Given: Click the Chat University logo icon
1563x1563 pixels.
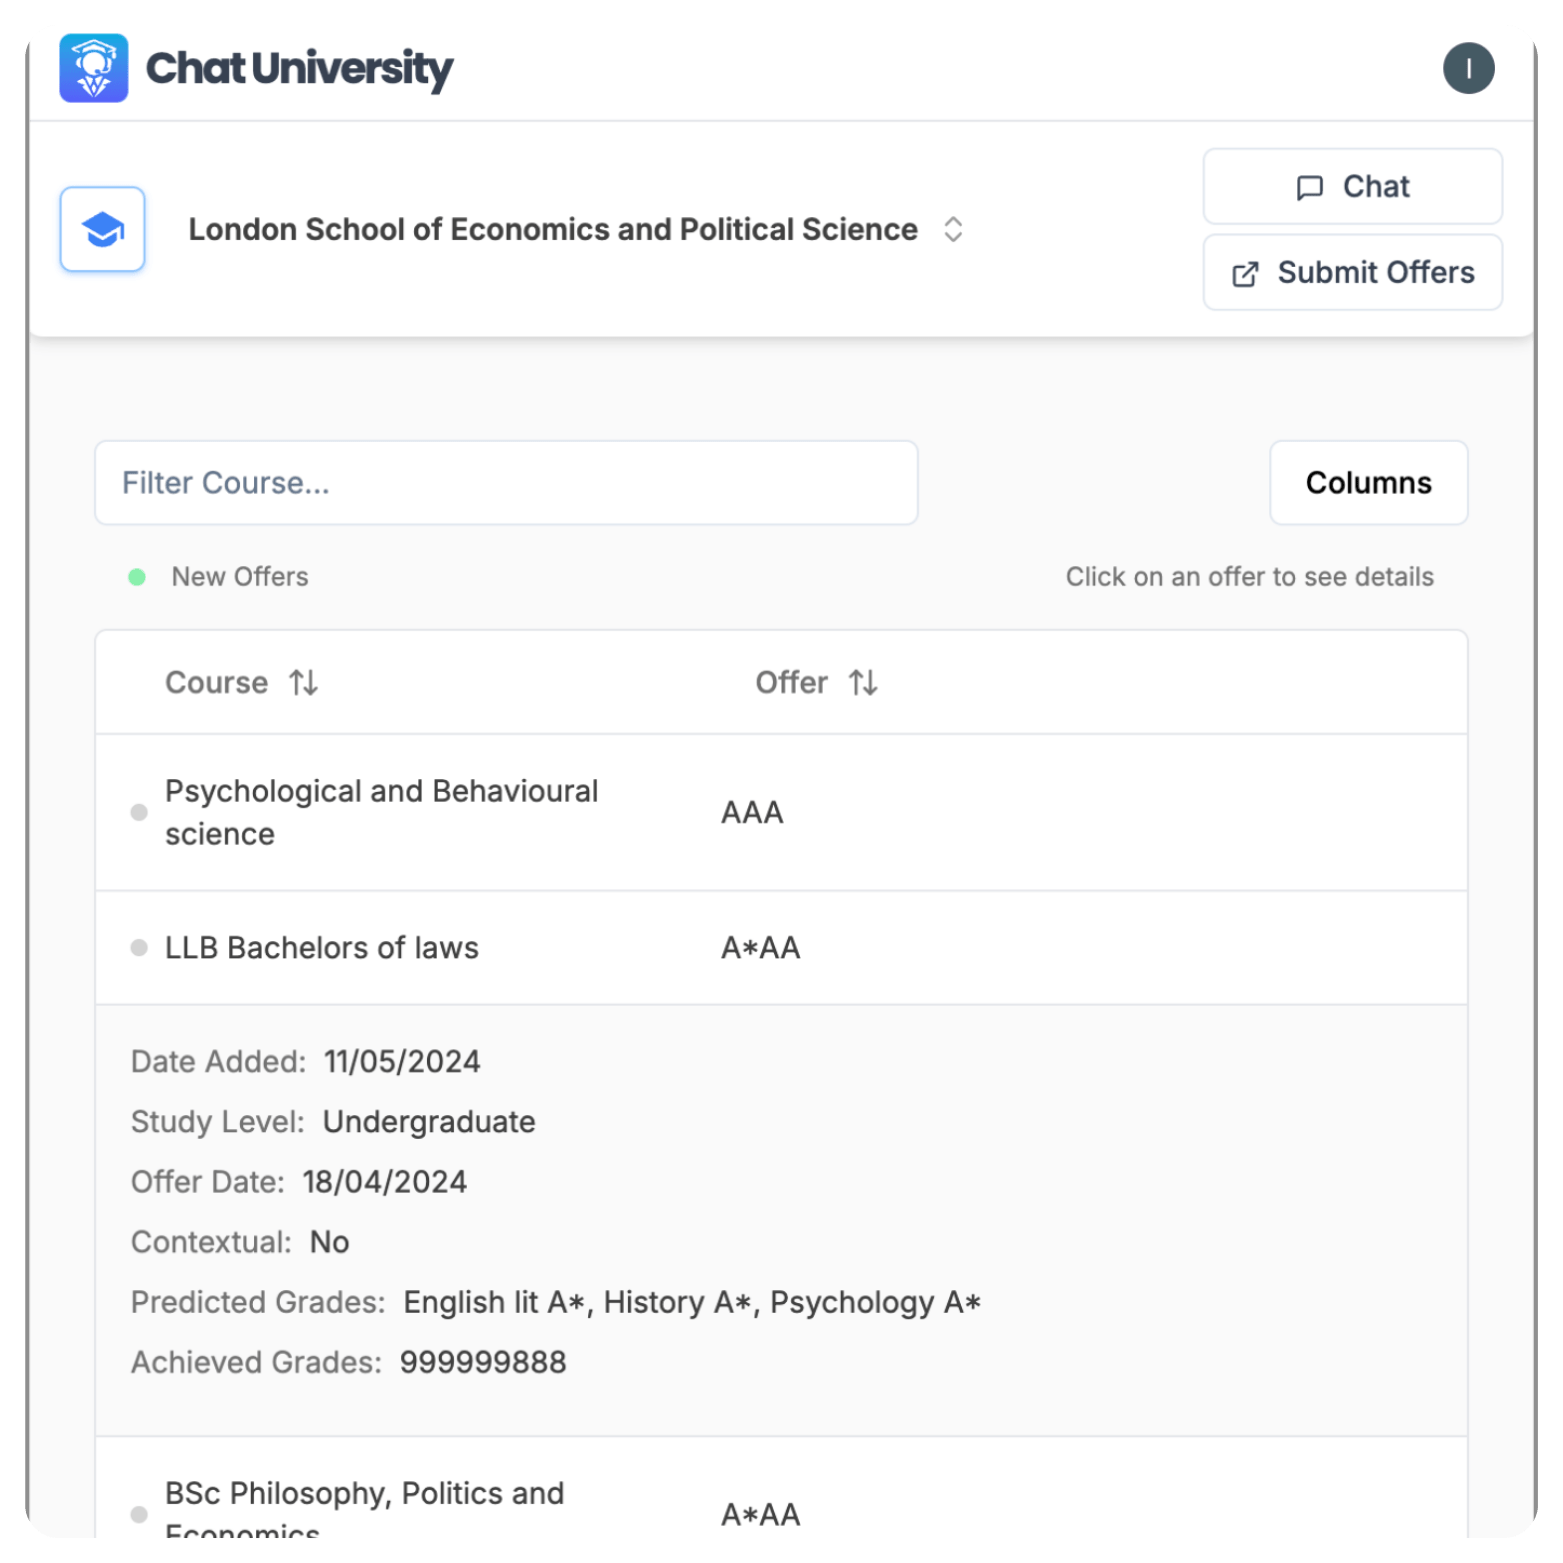Looking at the screenshot, I should (x=93, y=68).
